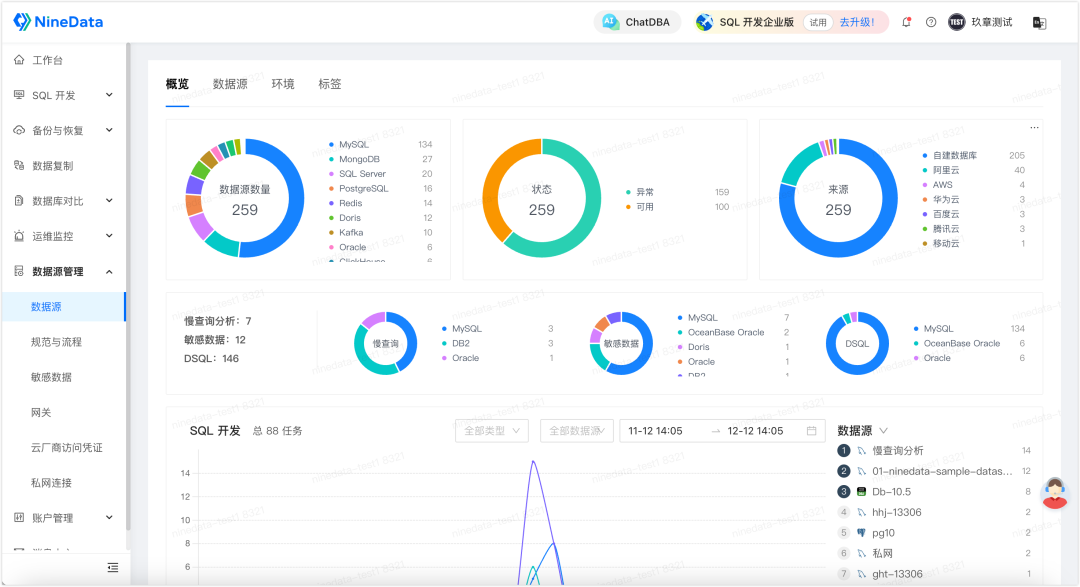Click the NineData logo
The height and width of the screenshot is (587, 1080).
pos(59,22)
